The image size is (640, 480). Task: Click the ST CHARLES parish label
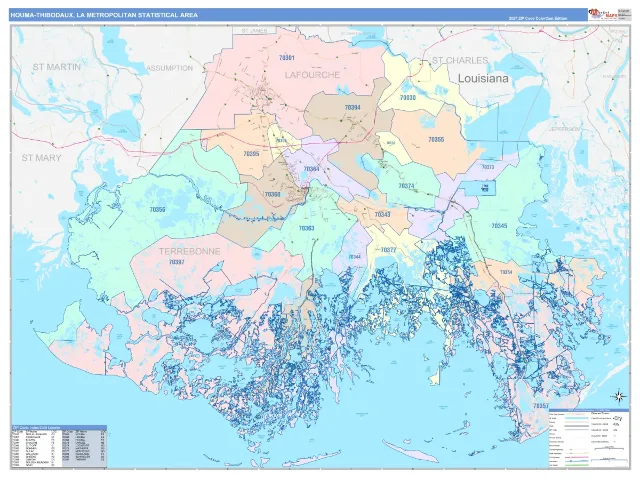(460, 60)
